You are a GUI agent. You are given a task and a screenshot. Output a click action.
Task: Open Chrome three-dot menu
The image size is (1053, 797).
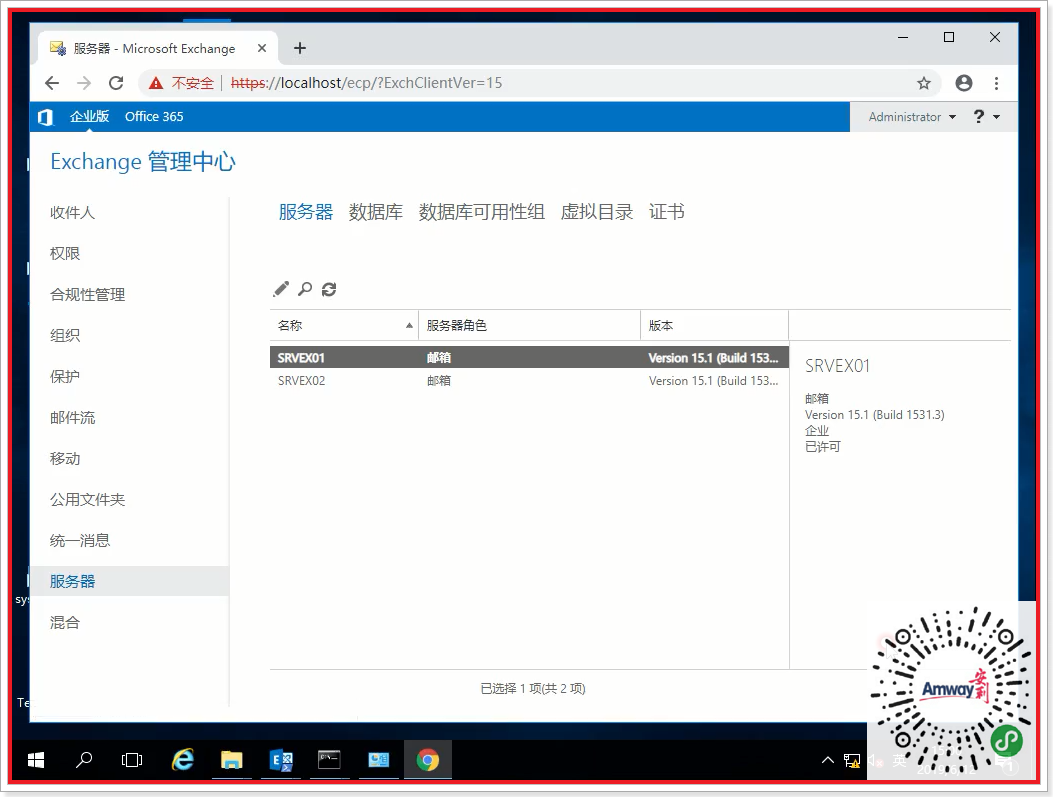997,83
